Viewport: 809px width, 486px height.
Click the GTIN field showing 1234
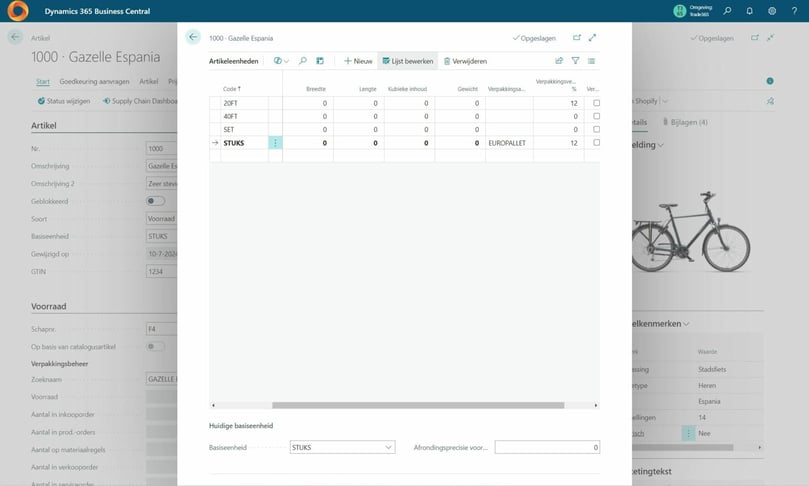pyautogui.click(x=161, y=271)
